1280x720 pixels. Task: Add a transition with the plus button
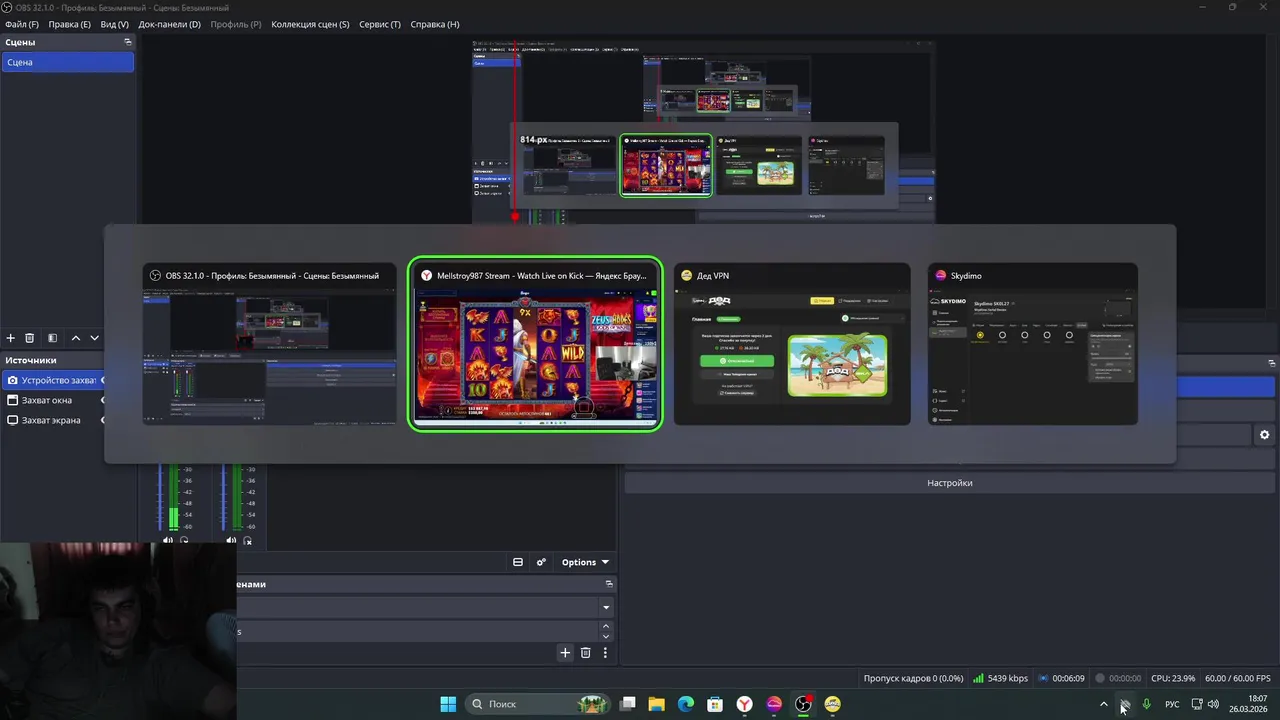click(x=565, y=653)
